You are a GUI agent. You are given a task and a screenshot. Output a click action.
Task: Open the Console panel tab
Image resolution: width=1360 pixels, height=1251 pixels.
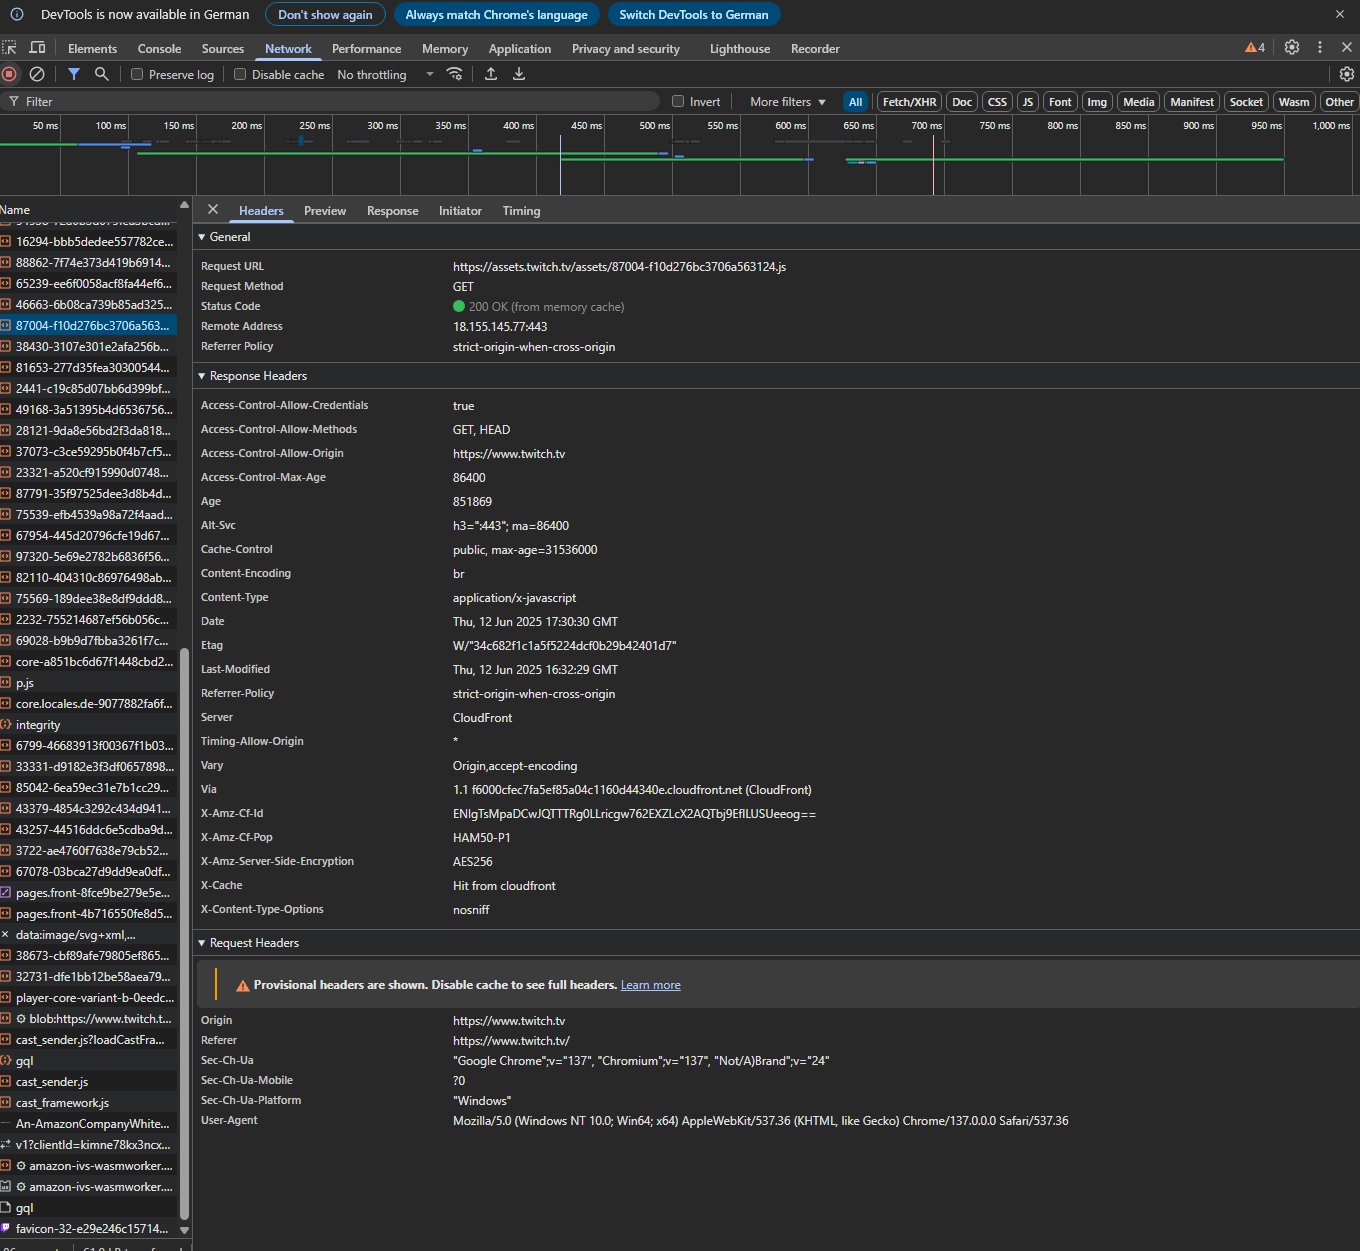[159, 49]
